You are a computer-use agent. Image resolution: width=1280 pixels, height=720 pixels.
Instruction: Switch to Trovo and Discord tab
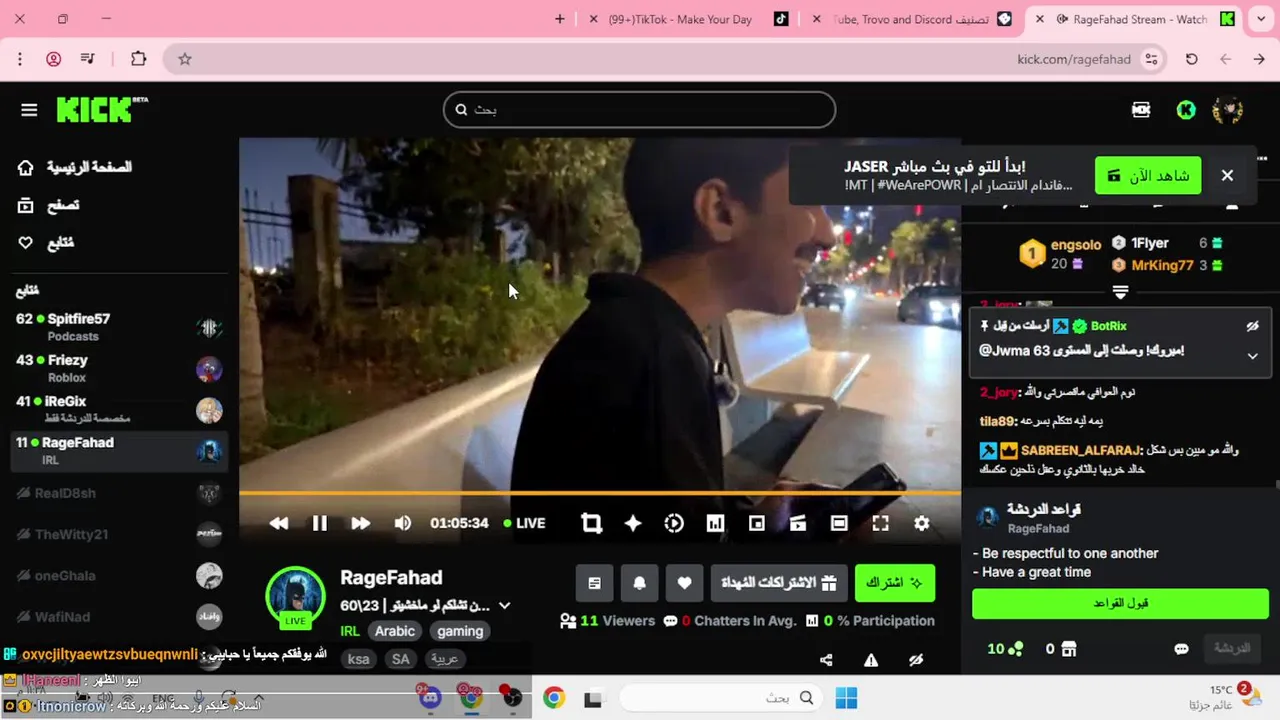tap(912, 19)
